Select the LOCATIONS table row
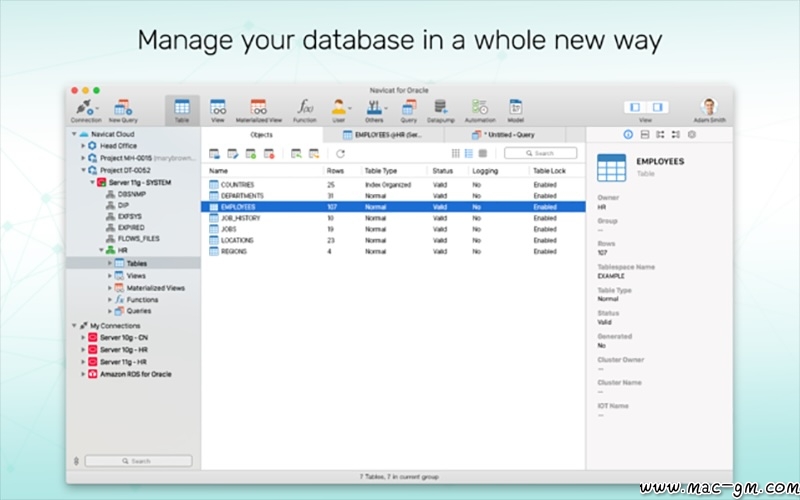Viewport: 800px width, 500px height. tap(393, 240)
